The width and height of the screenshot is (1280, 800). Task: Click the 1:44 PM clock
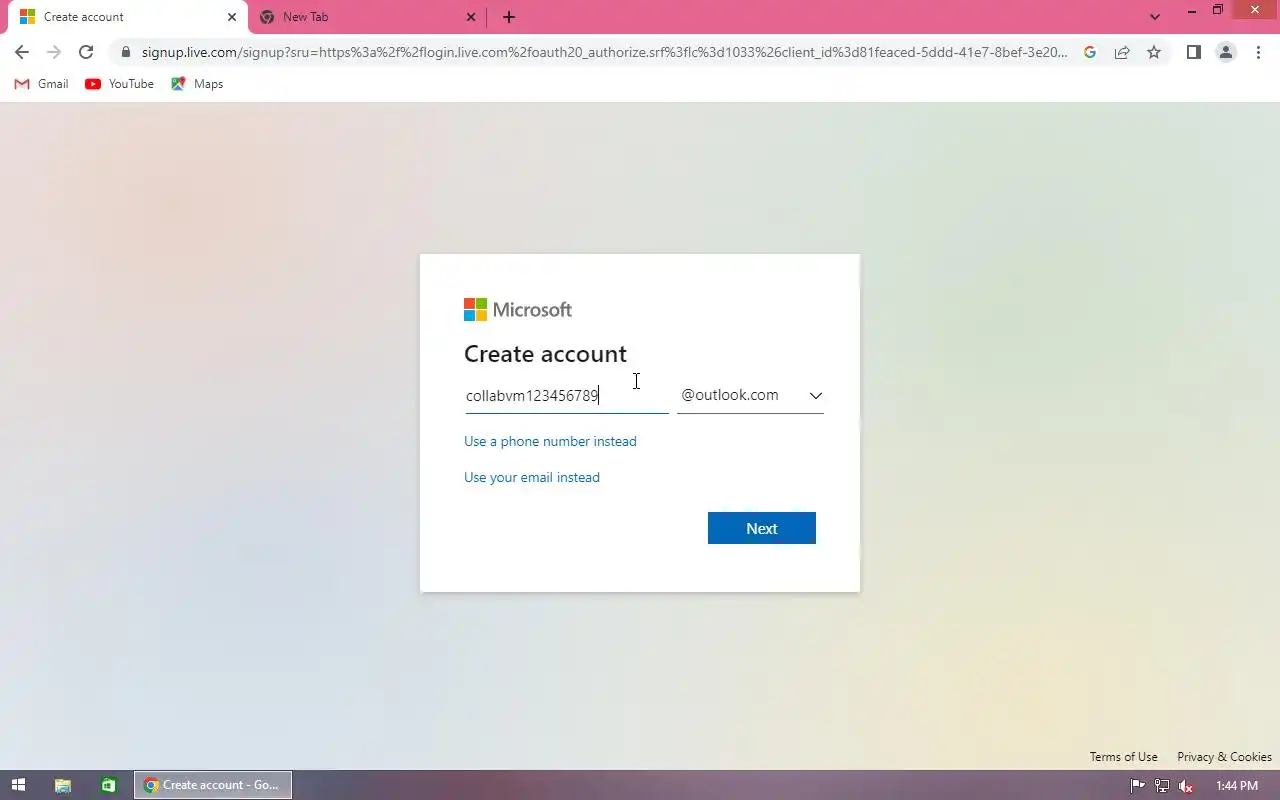pos(1237,786)
